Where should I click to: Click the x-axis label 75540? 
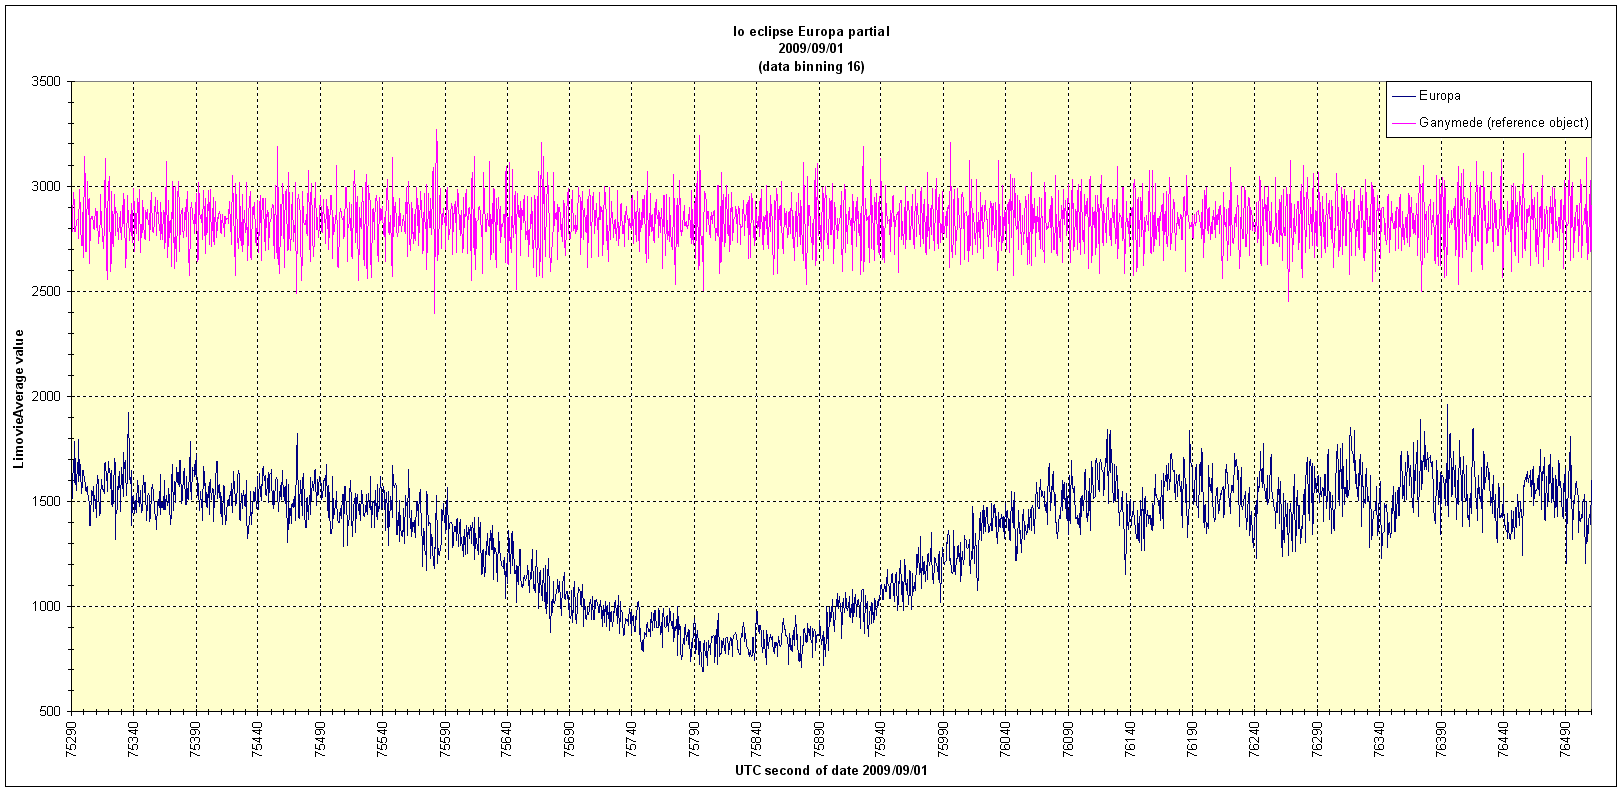[x=383, y=738]
